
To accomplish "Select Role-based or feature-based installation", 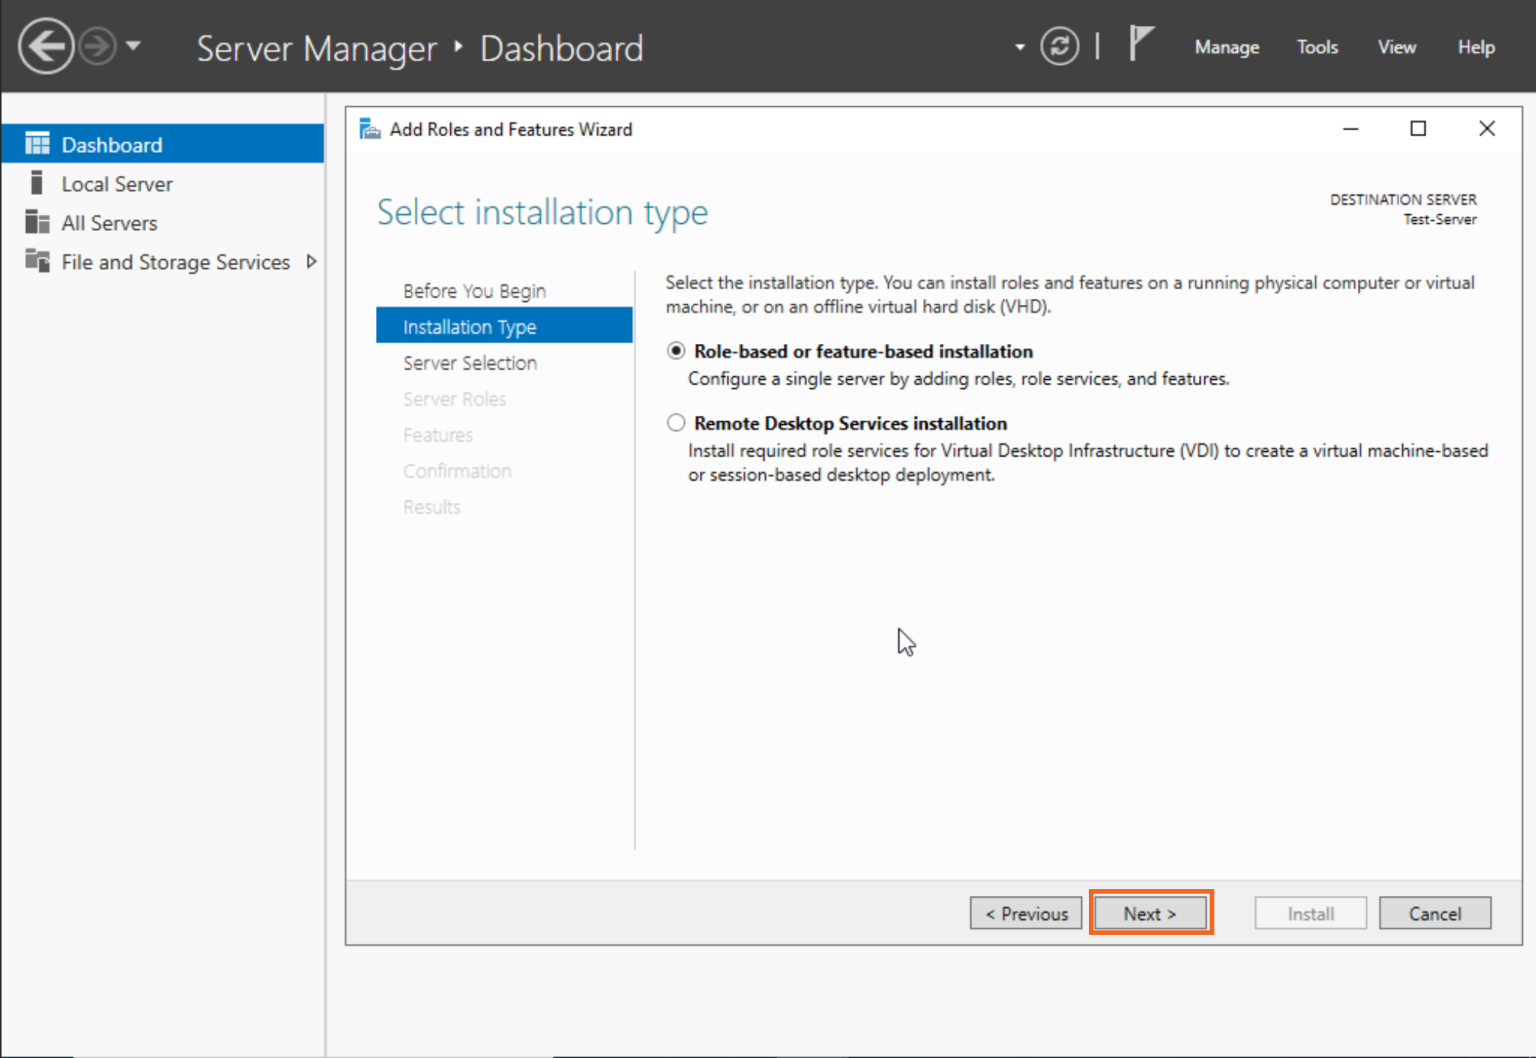I will [676, 351].
